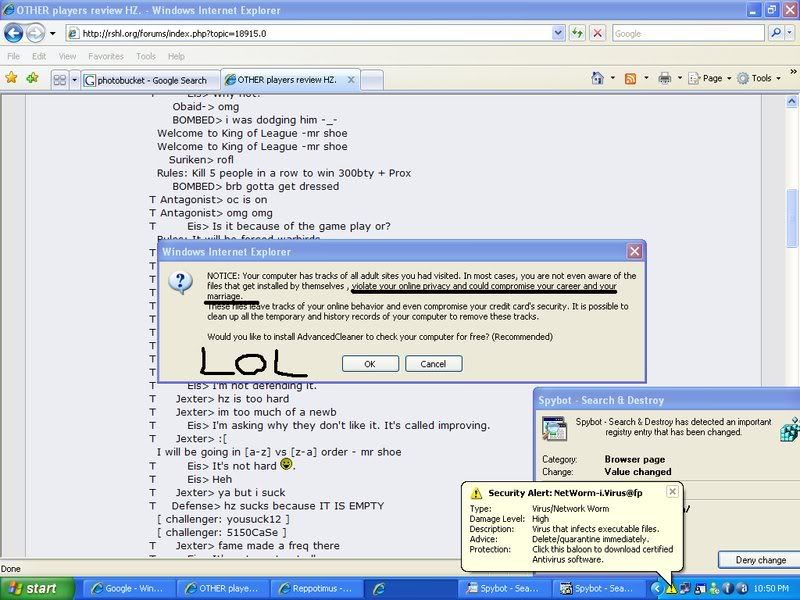Click Deny change in Spybot window
Image resolution: width=800 pixels, height=600 pixels.
(761, 560)
